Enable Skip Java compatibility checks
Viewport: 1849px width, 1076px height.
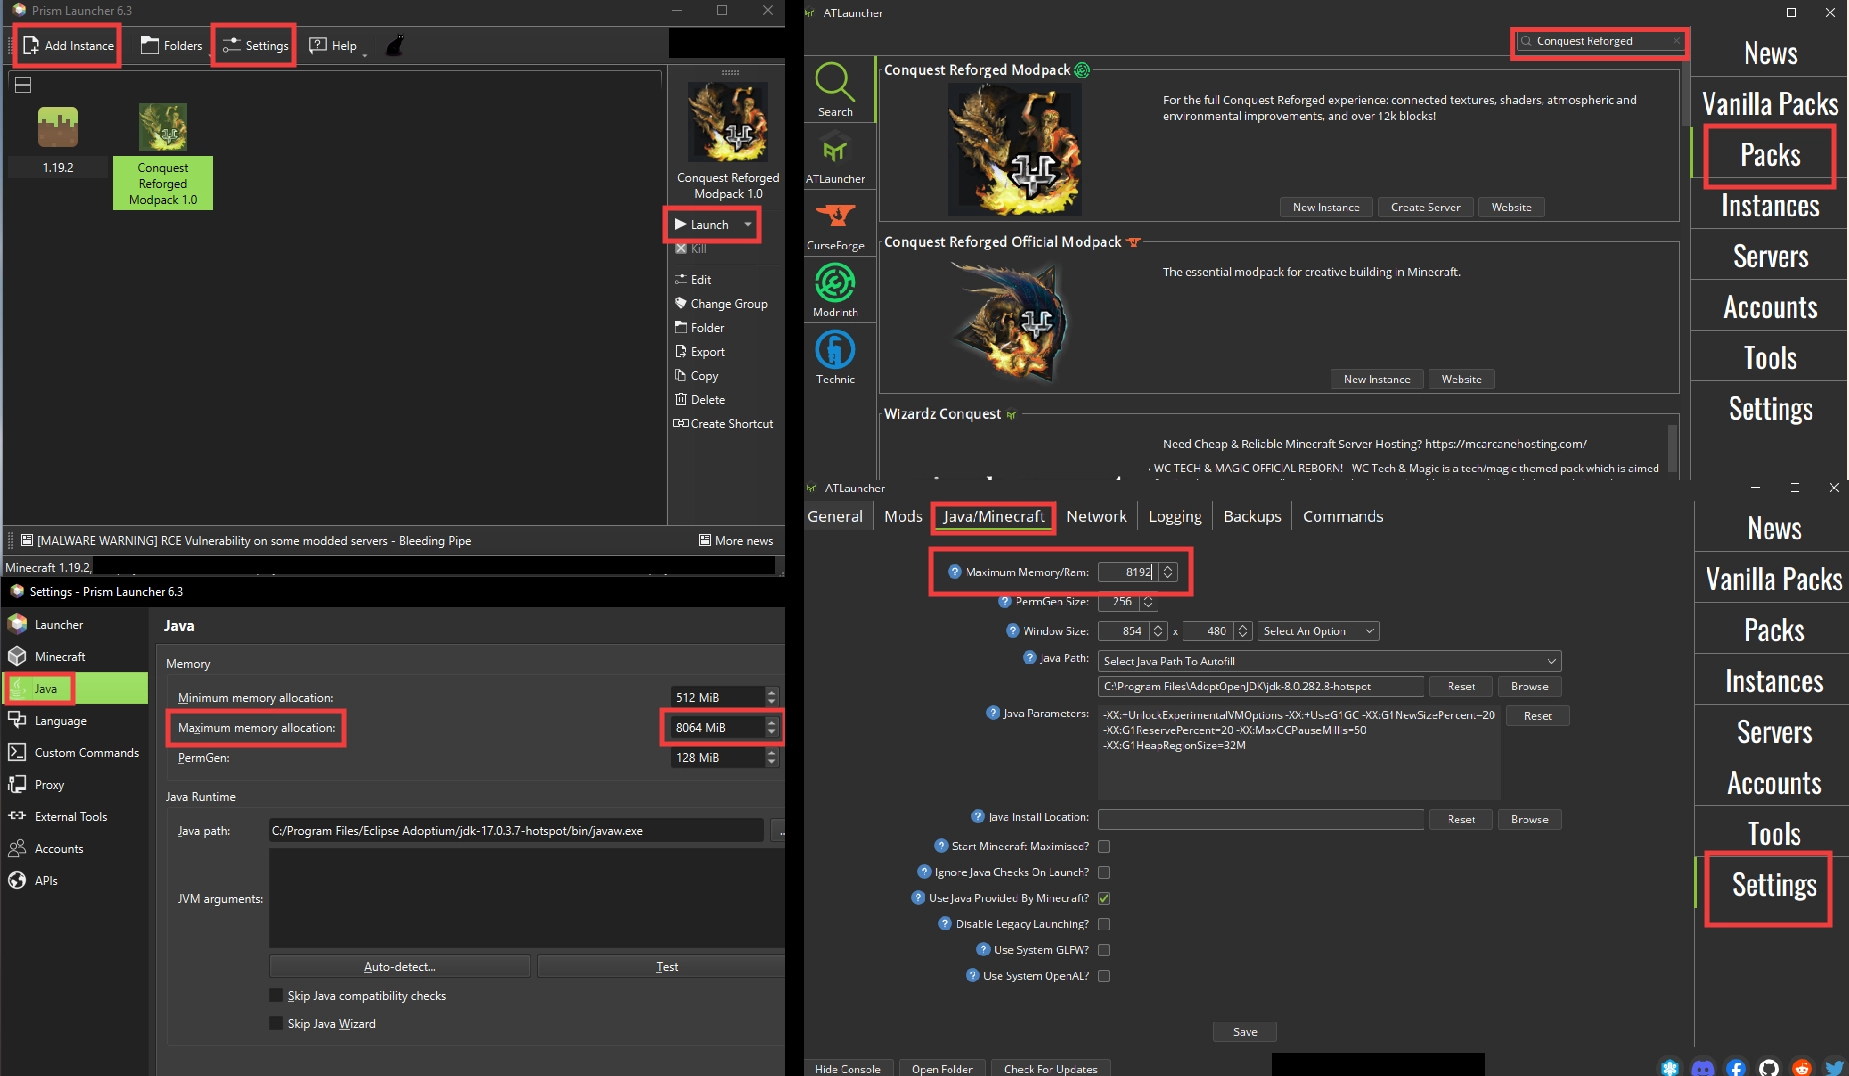(x=277, y=995)
